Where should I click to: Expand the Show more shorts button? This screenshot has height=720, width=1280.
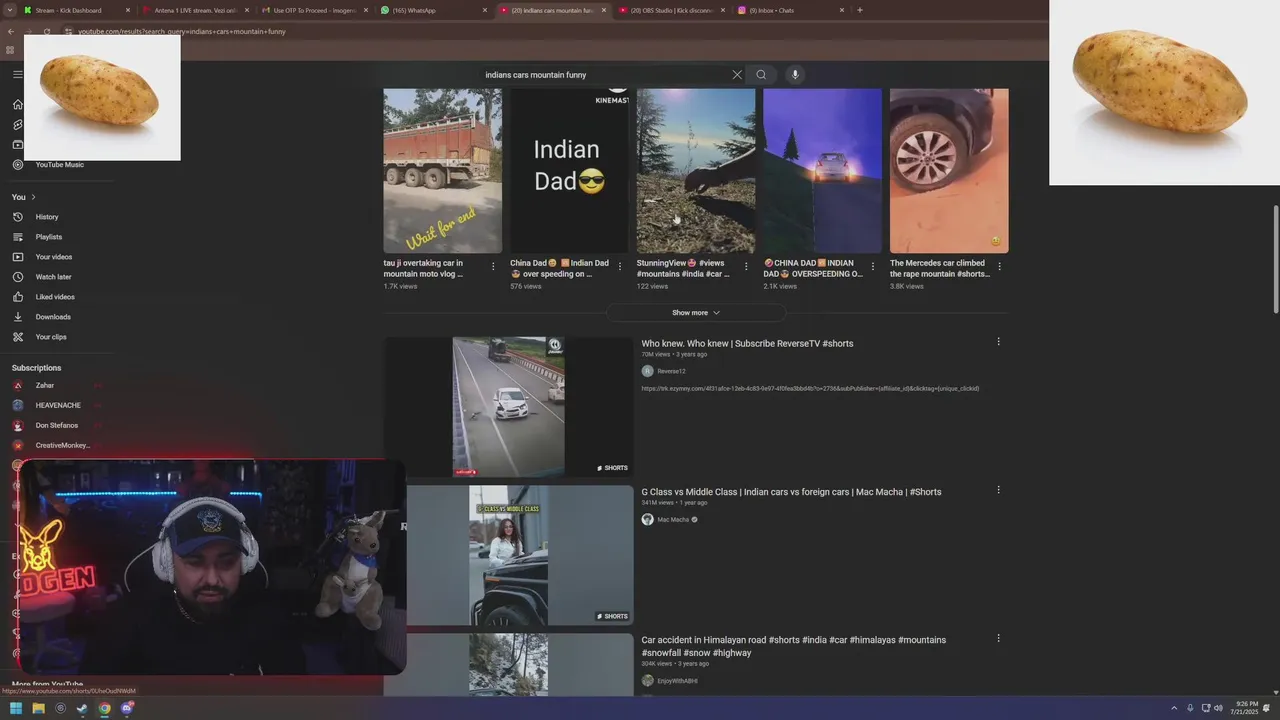[x=695, y=313]
